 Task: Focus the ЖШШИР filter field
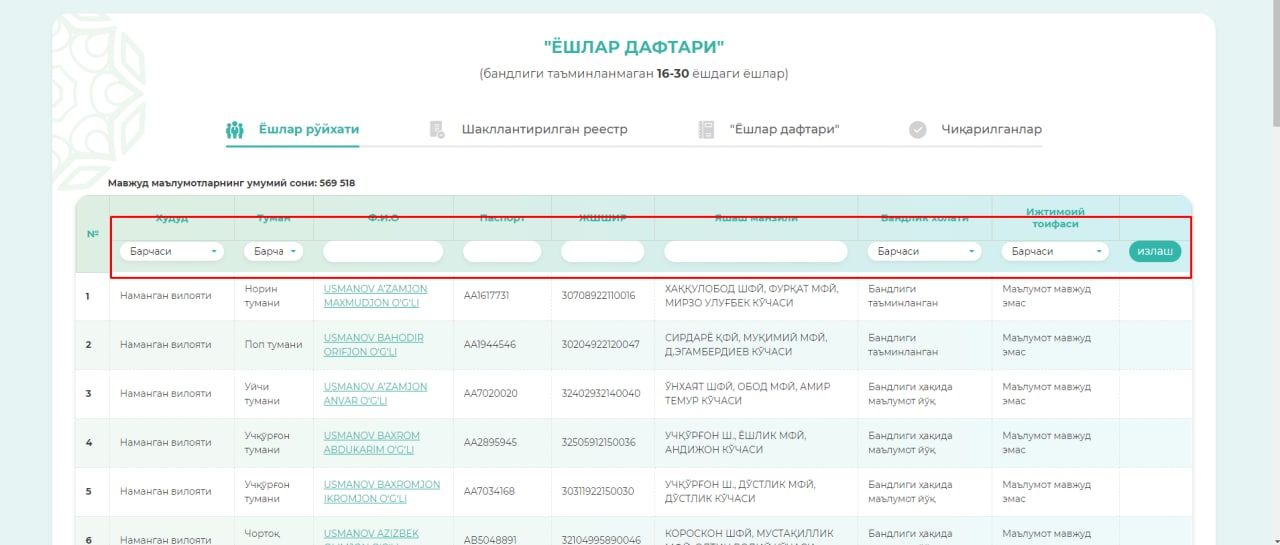point(603,252)
